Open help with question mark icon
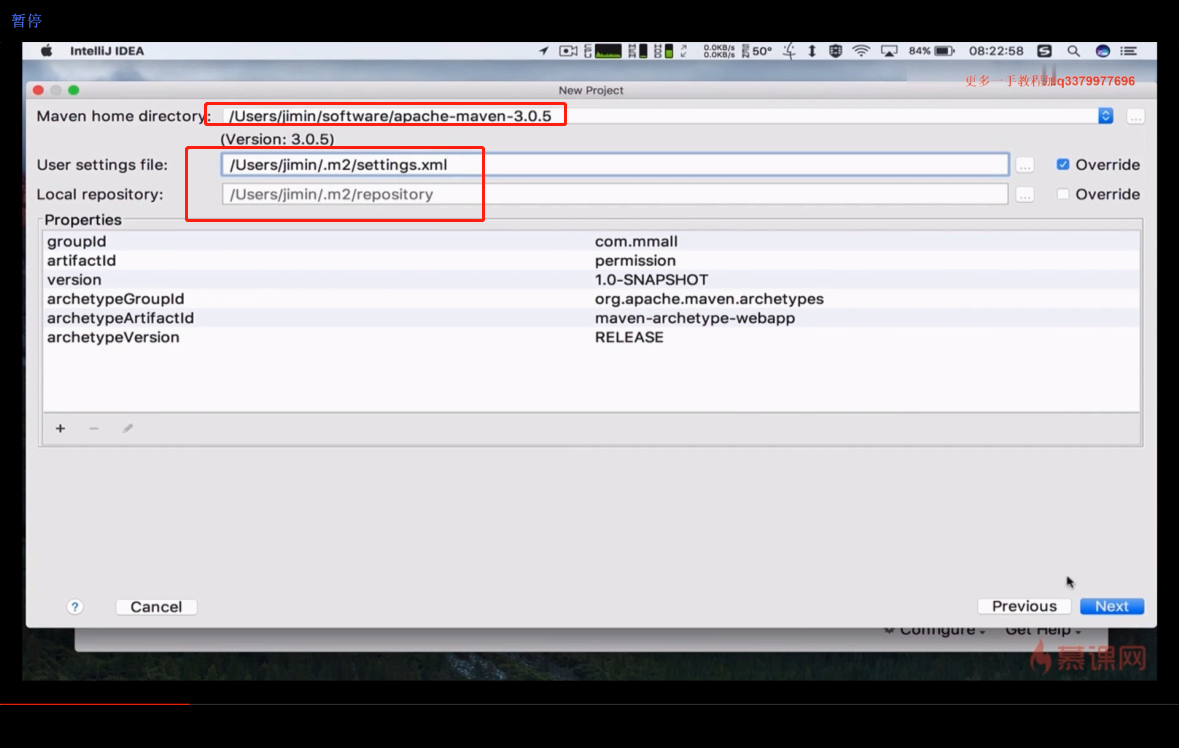 click(74, 607)
